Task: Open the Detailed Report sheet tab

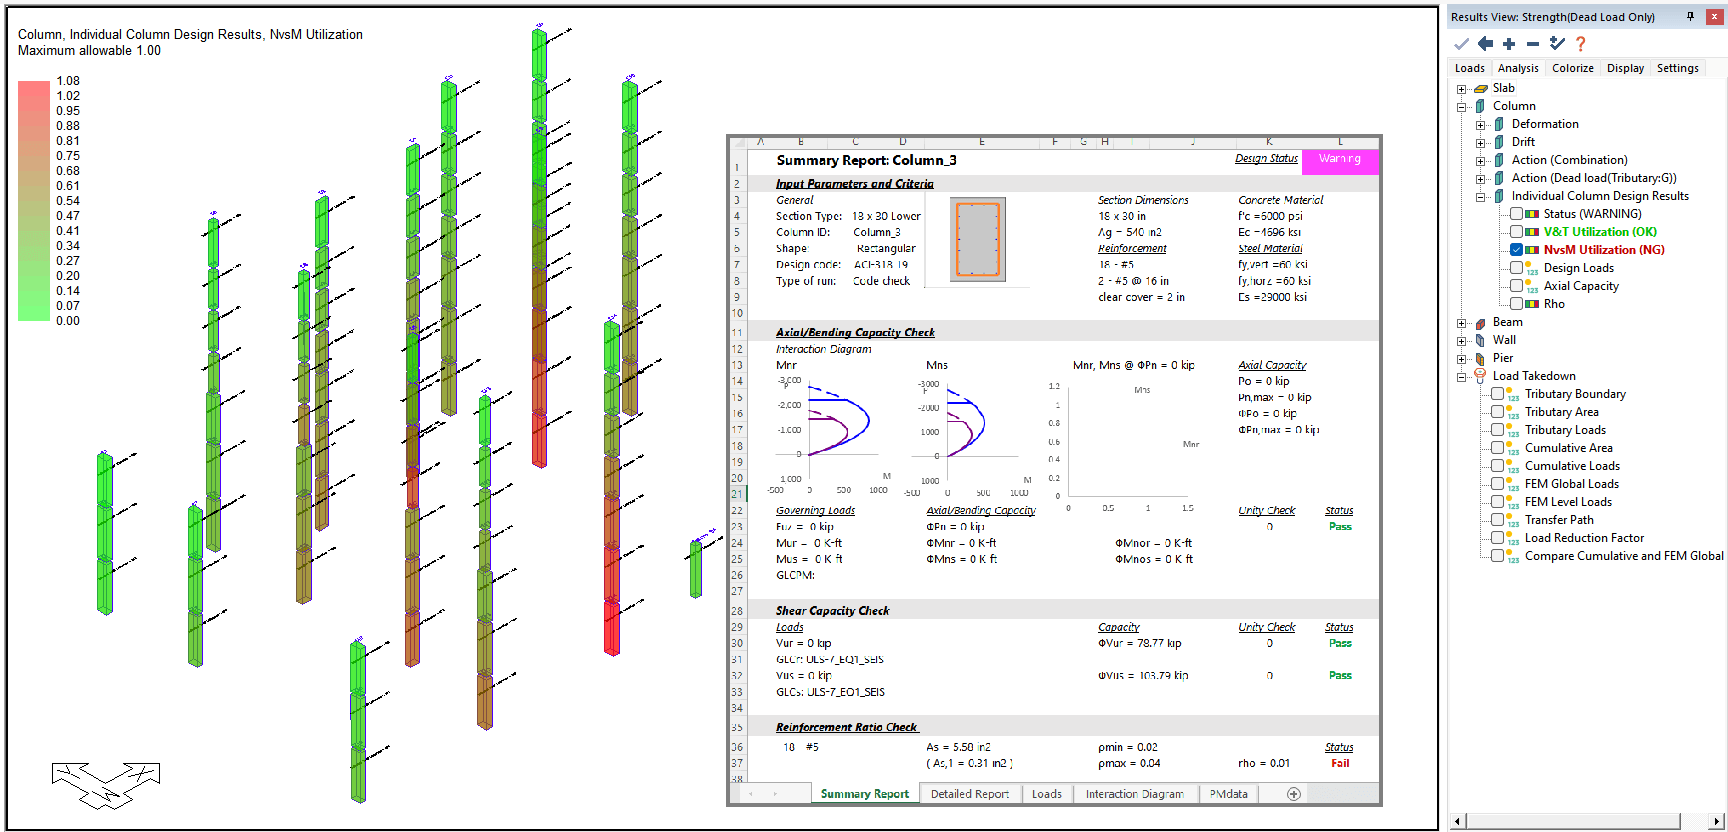Action: (x=969, y=794)
